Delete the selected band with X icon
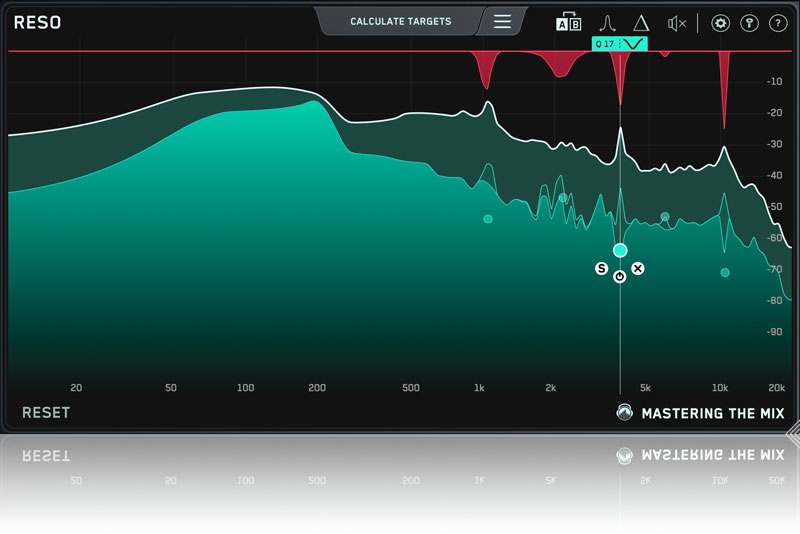 tap(638, 268)
